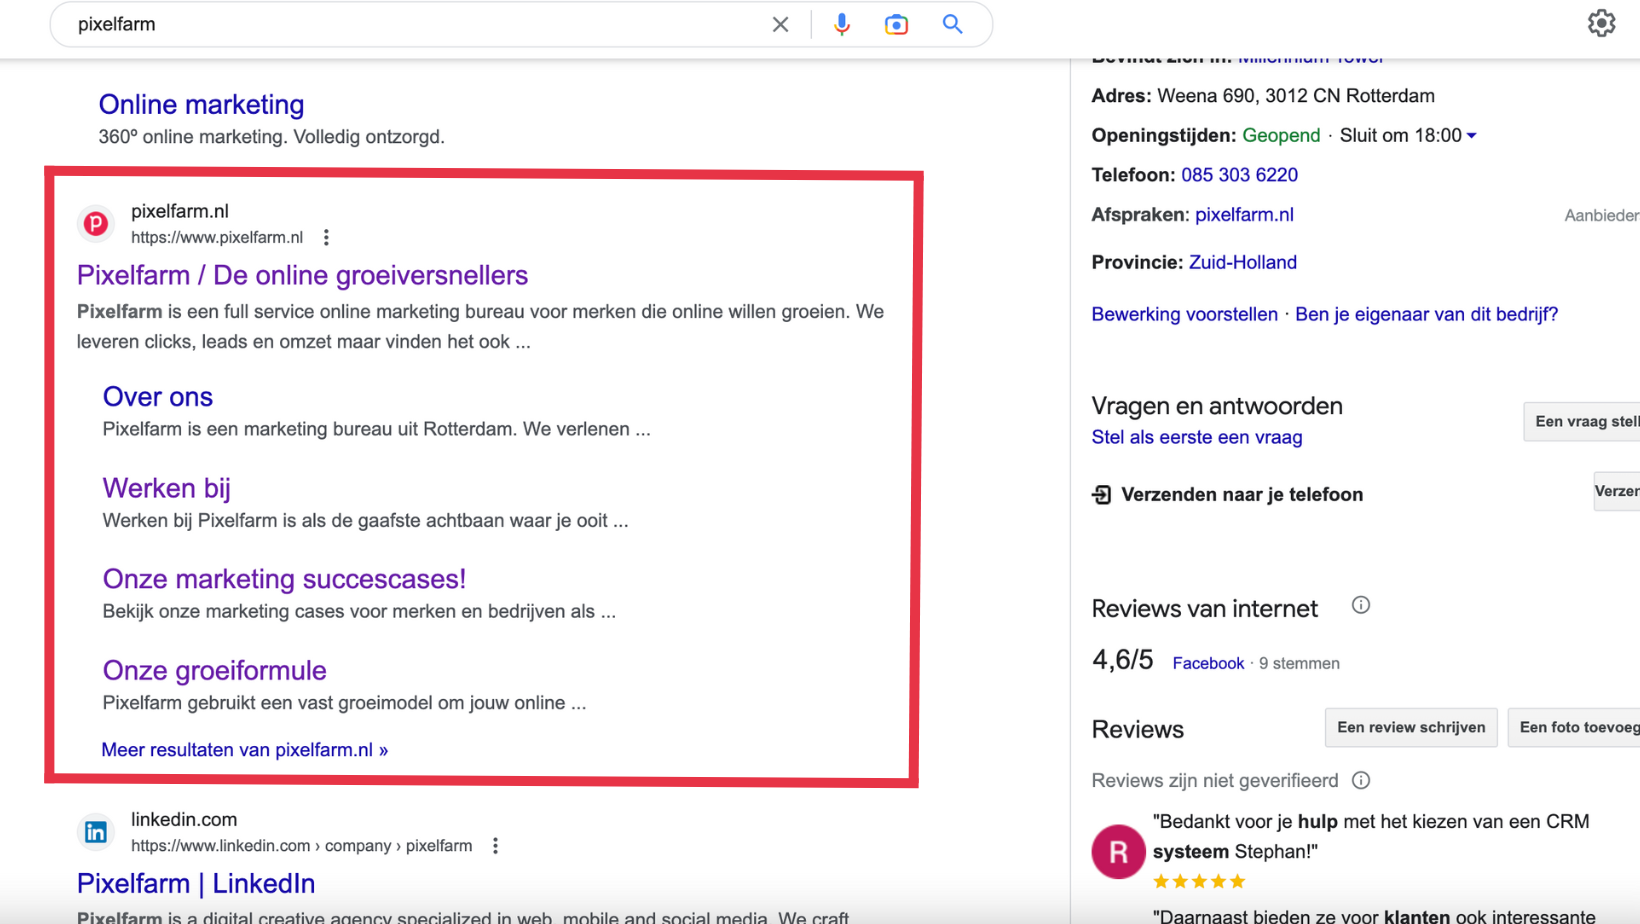Open the three-dot menu next to LinkedIn URL
The image size is (1640, 924).
(x=495, y=846)
